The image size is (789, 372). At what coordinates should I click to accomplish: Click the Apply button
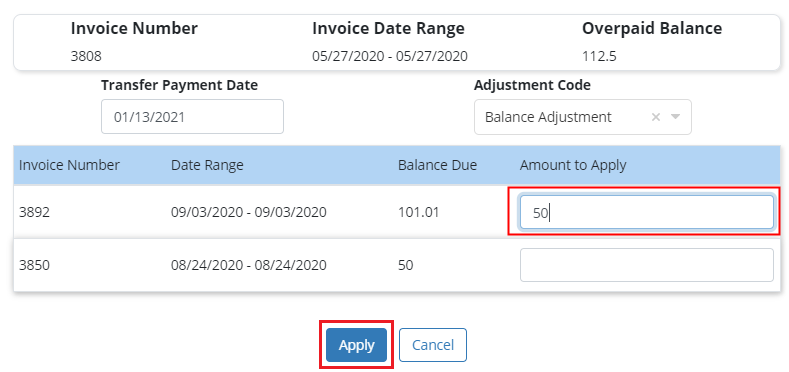[356, 345]
